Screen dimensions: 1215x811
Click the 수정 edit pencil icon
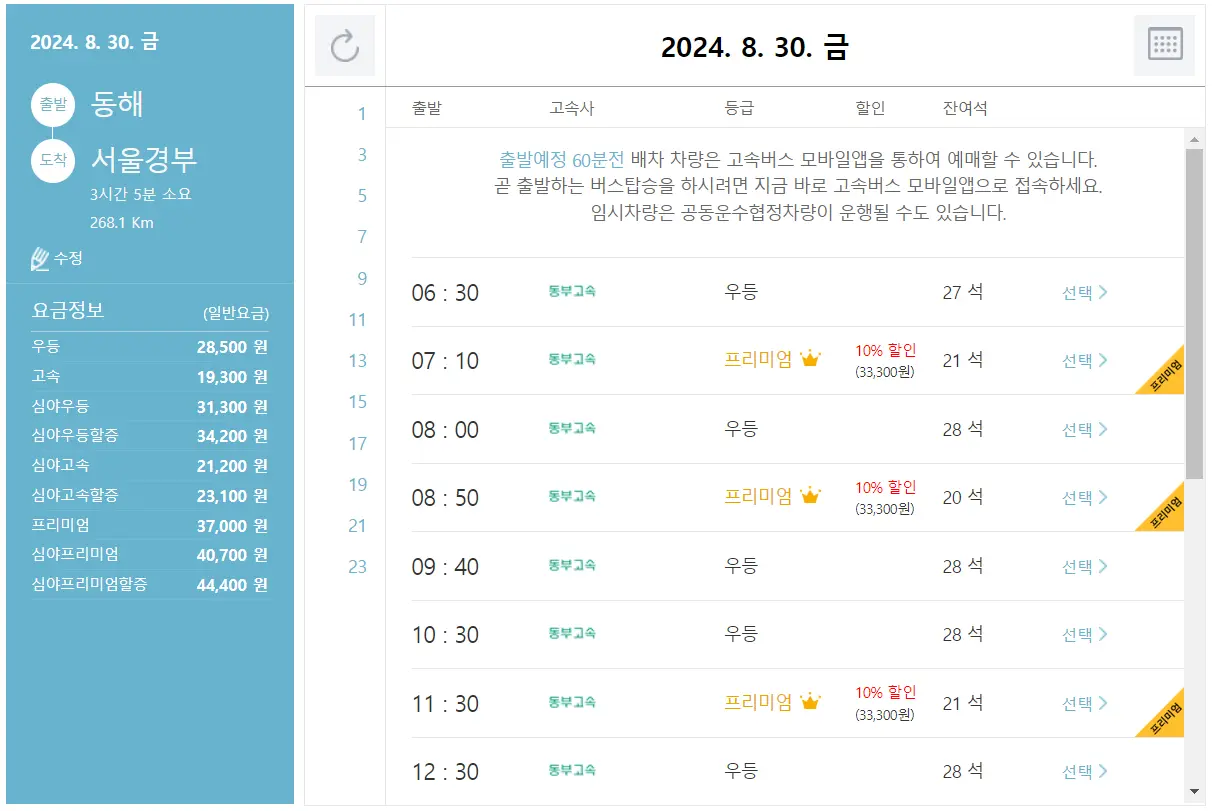(39, 258)
